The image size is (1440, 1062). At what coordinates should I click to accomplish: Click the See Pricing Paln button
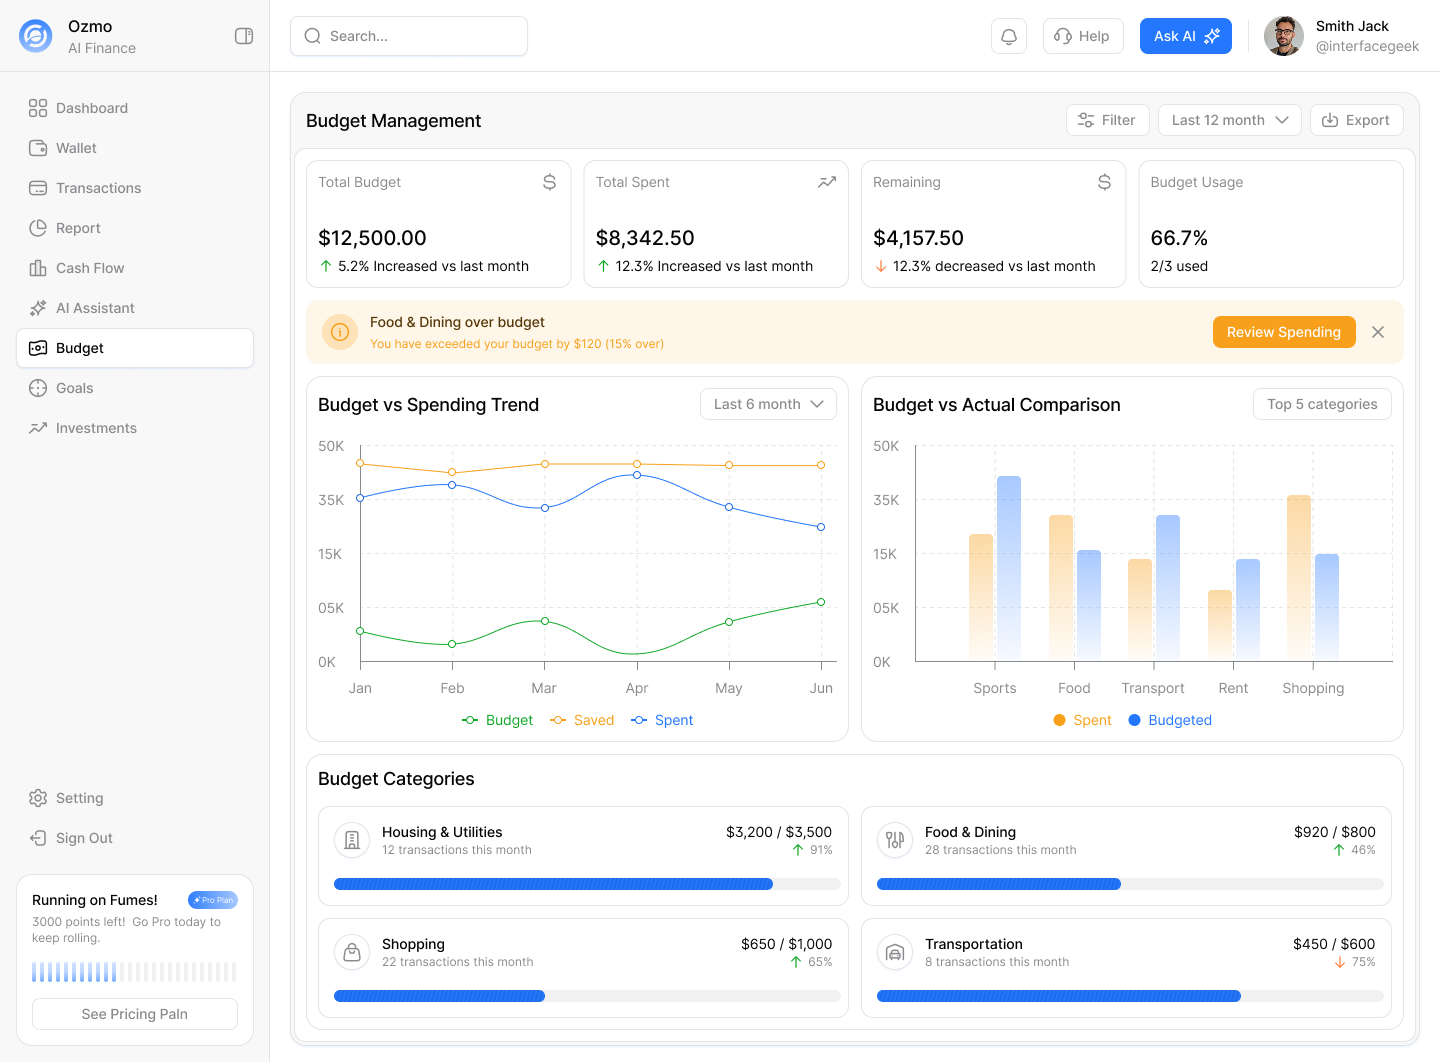[x=135, y=1014]
